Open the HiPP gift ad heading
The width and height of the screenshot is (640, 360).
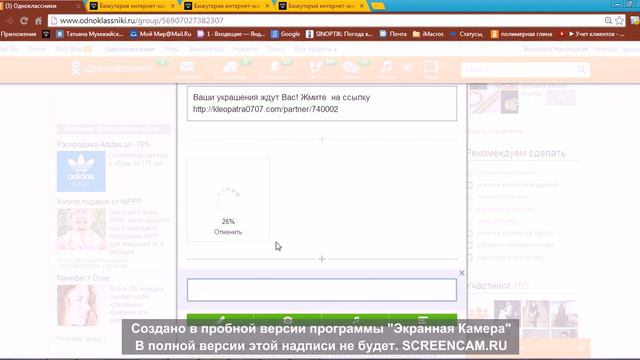tap(99, 202)
